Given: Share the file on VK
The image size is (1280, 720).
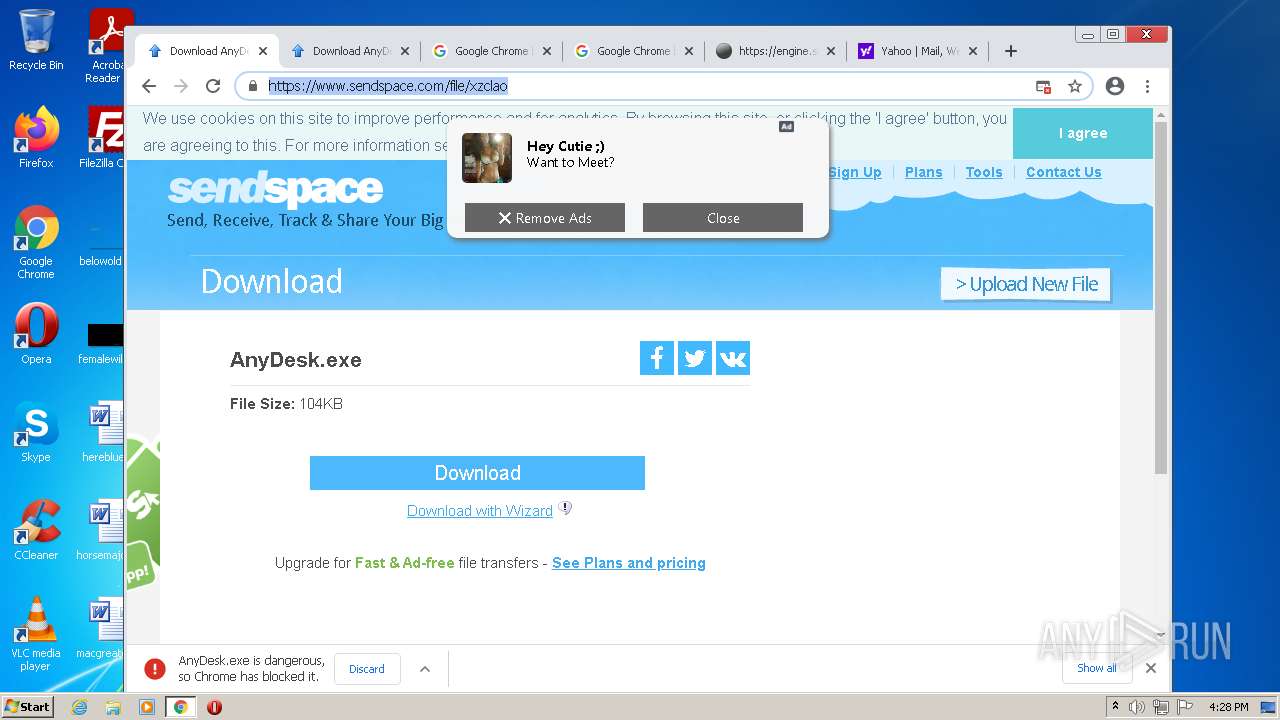Looking at the screenshot, I should (x=733, y=358).
